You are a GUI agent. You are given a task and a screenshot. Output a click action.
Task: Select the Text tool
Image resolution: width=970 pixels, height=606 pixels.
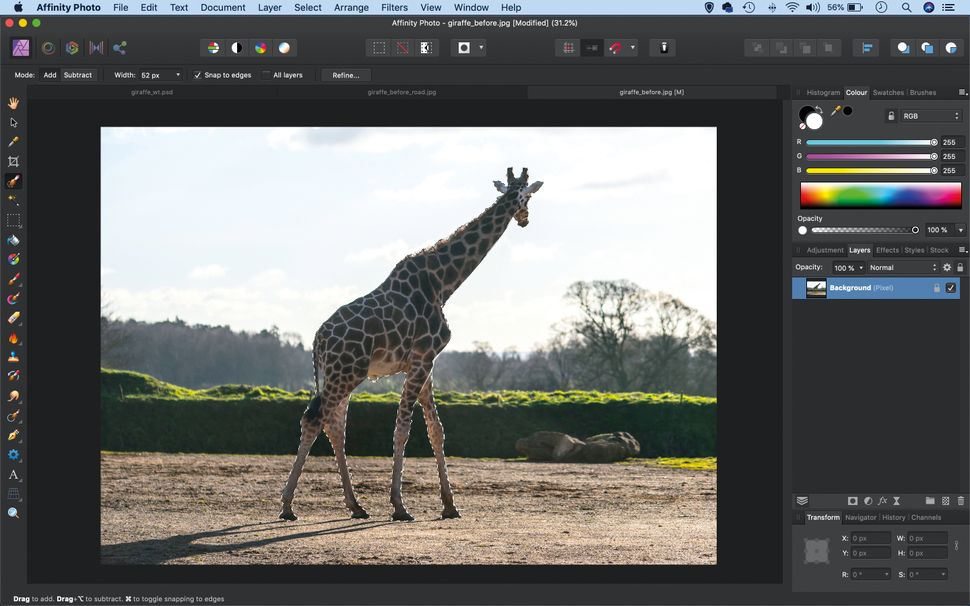click(13, 474)
